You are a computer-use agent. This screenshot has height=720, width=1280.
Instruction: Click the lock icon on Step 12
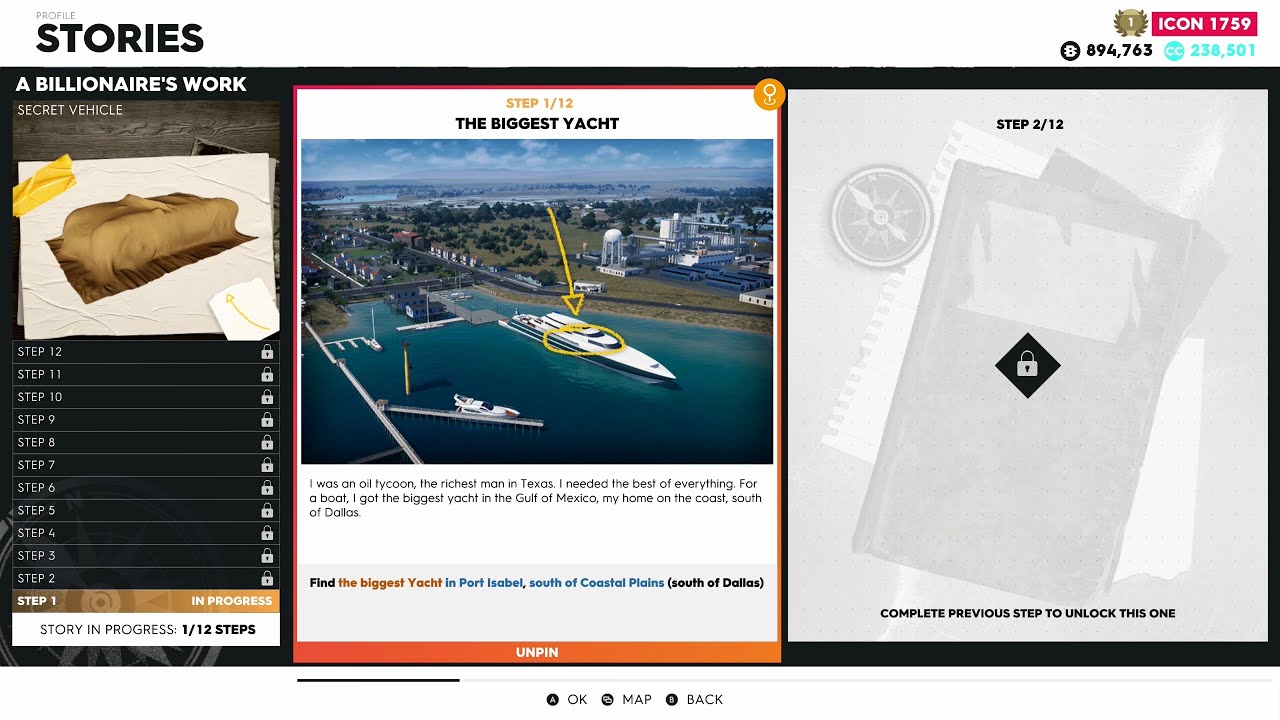click(x=267, y=352)
